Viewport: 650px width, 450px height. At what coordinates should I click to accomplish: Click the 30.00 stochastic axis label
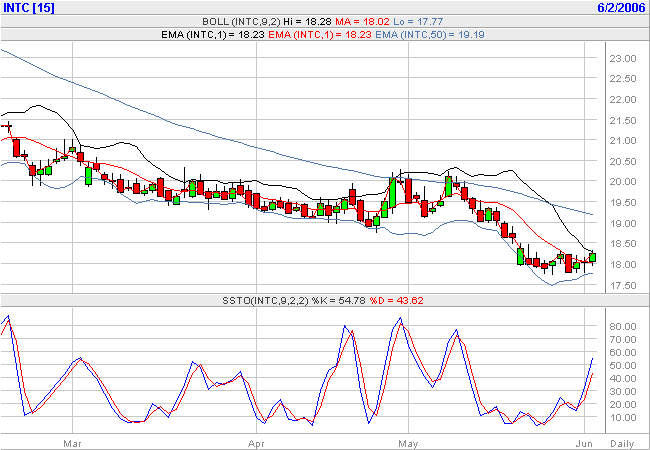(623, 392)
